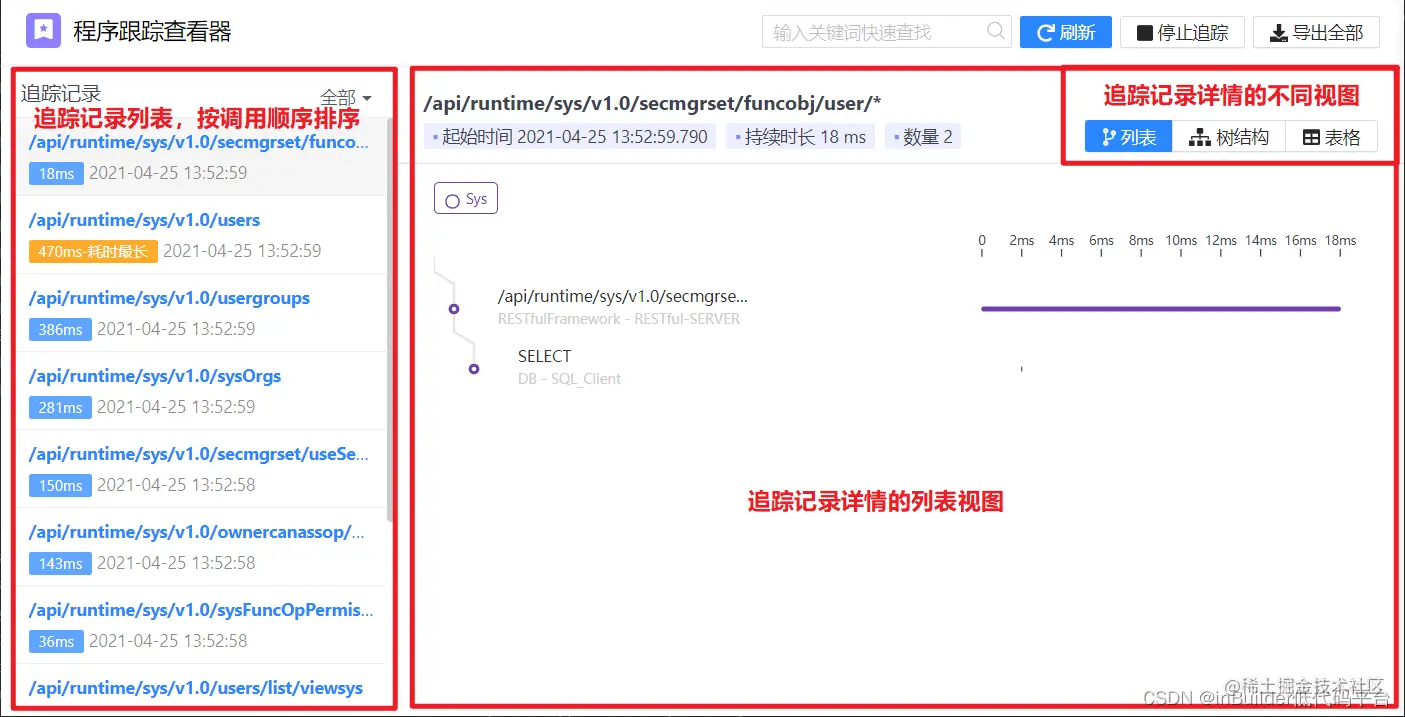This screenshot has height=717, width=1405.
Task: Open trace /api/runtime/sys/v1.0/usergroups
Action: click(x=169, y=298)
